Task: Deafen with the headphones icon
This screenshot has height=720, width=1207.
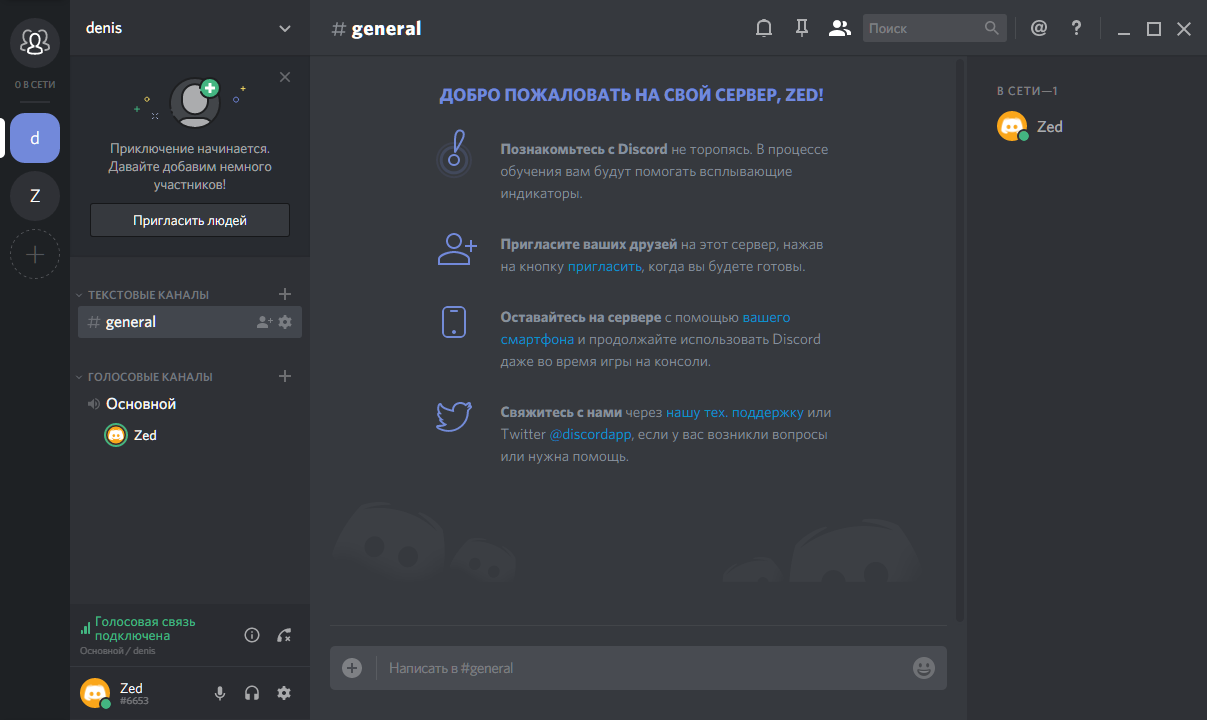Action: [x=252, y=693]
